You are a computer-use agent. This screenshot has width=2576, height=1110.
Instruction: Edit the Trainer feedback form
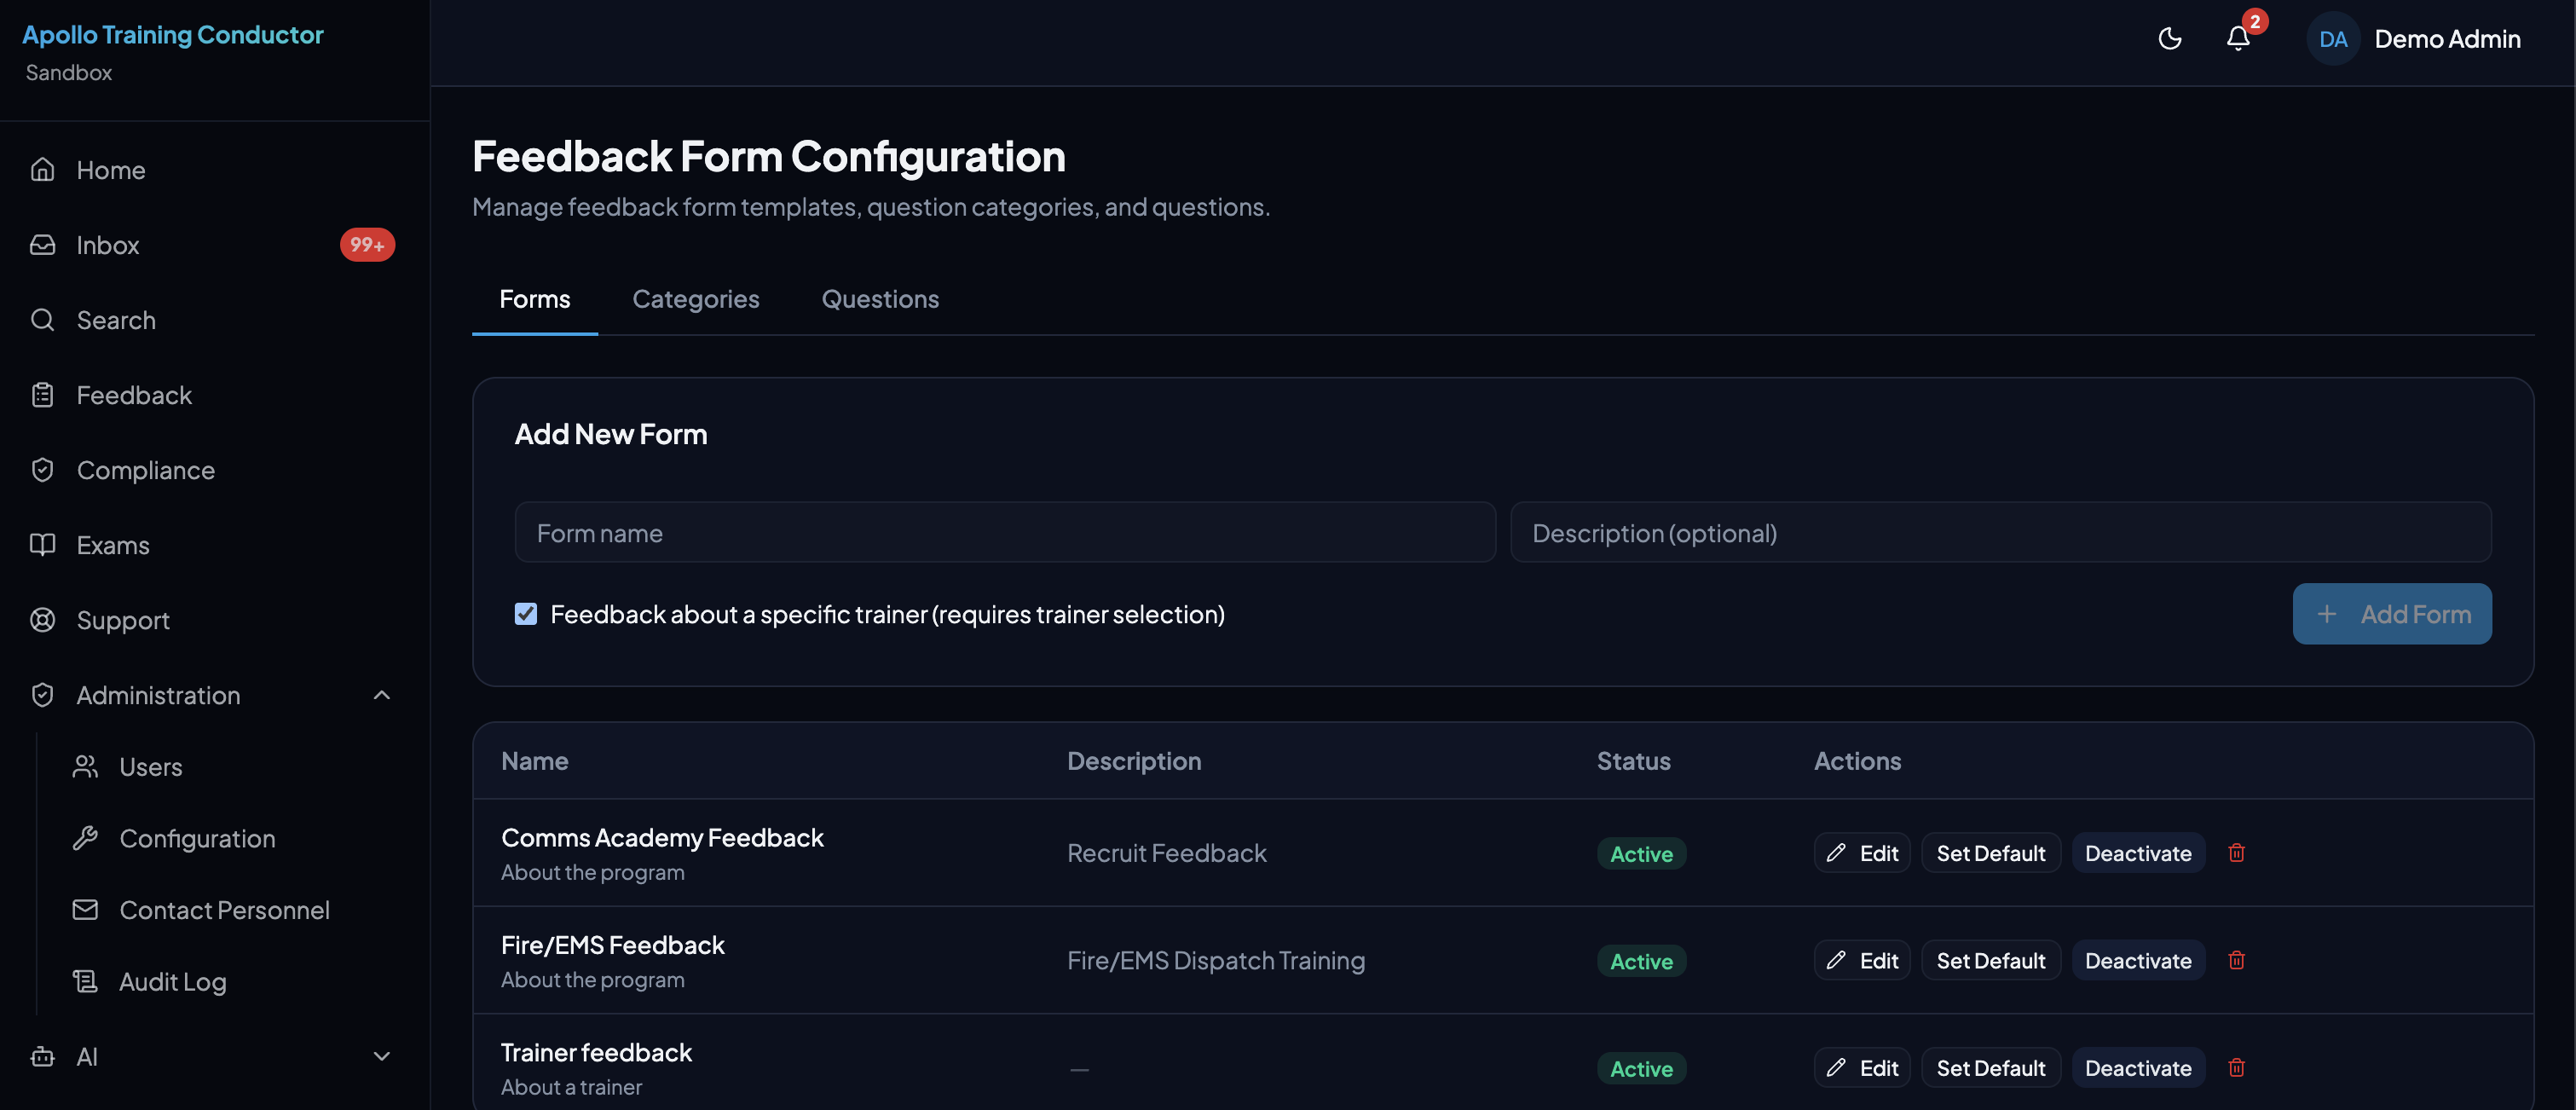(1862, 1068)
